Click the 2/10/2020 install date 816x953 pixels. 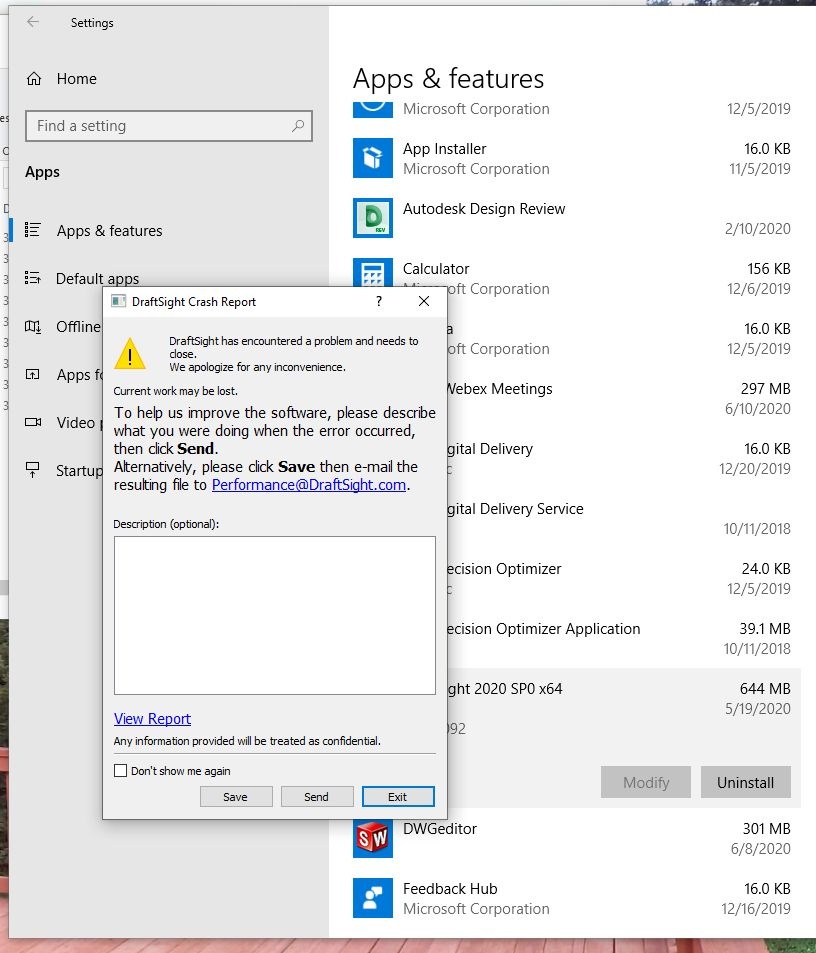click(x=758, y=229)
